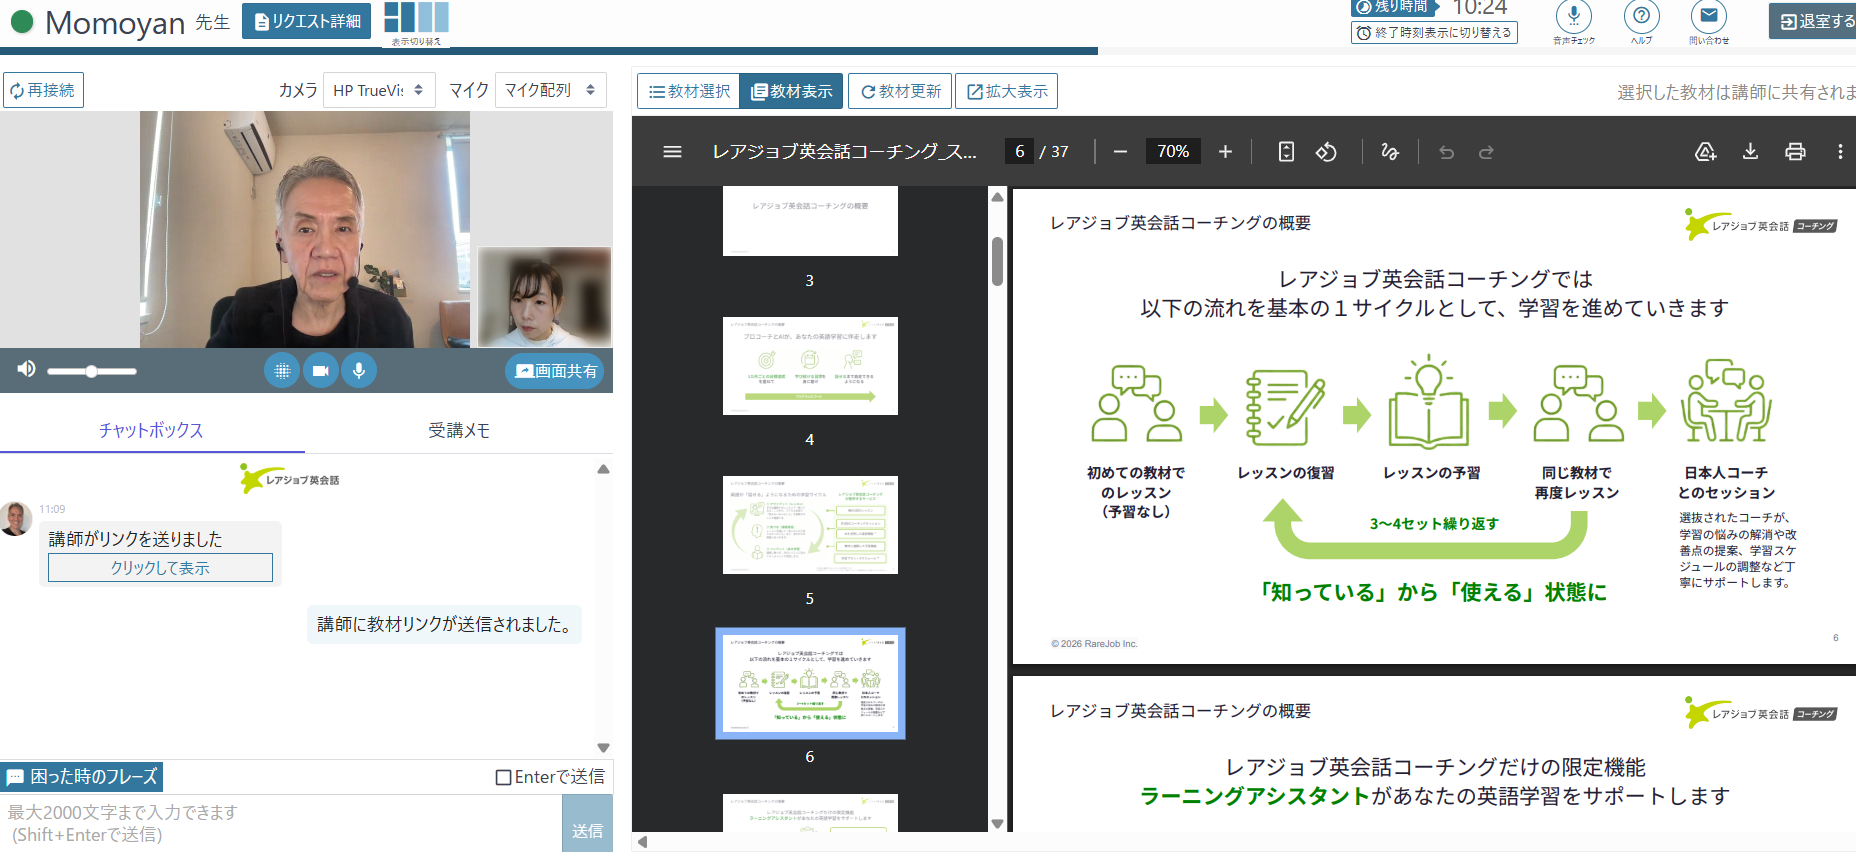The image size is (1856, 852).
Task: Click the 再接続 reconnect button
Action: 43,90
